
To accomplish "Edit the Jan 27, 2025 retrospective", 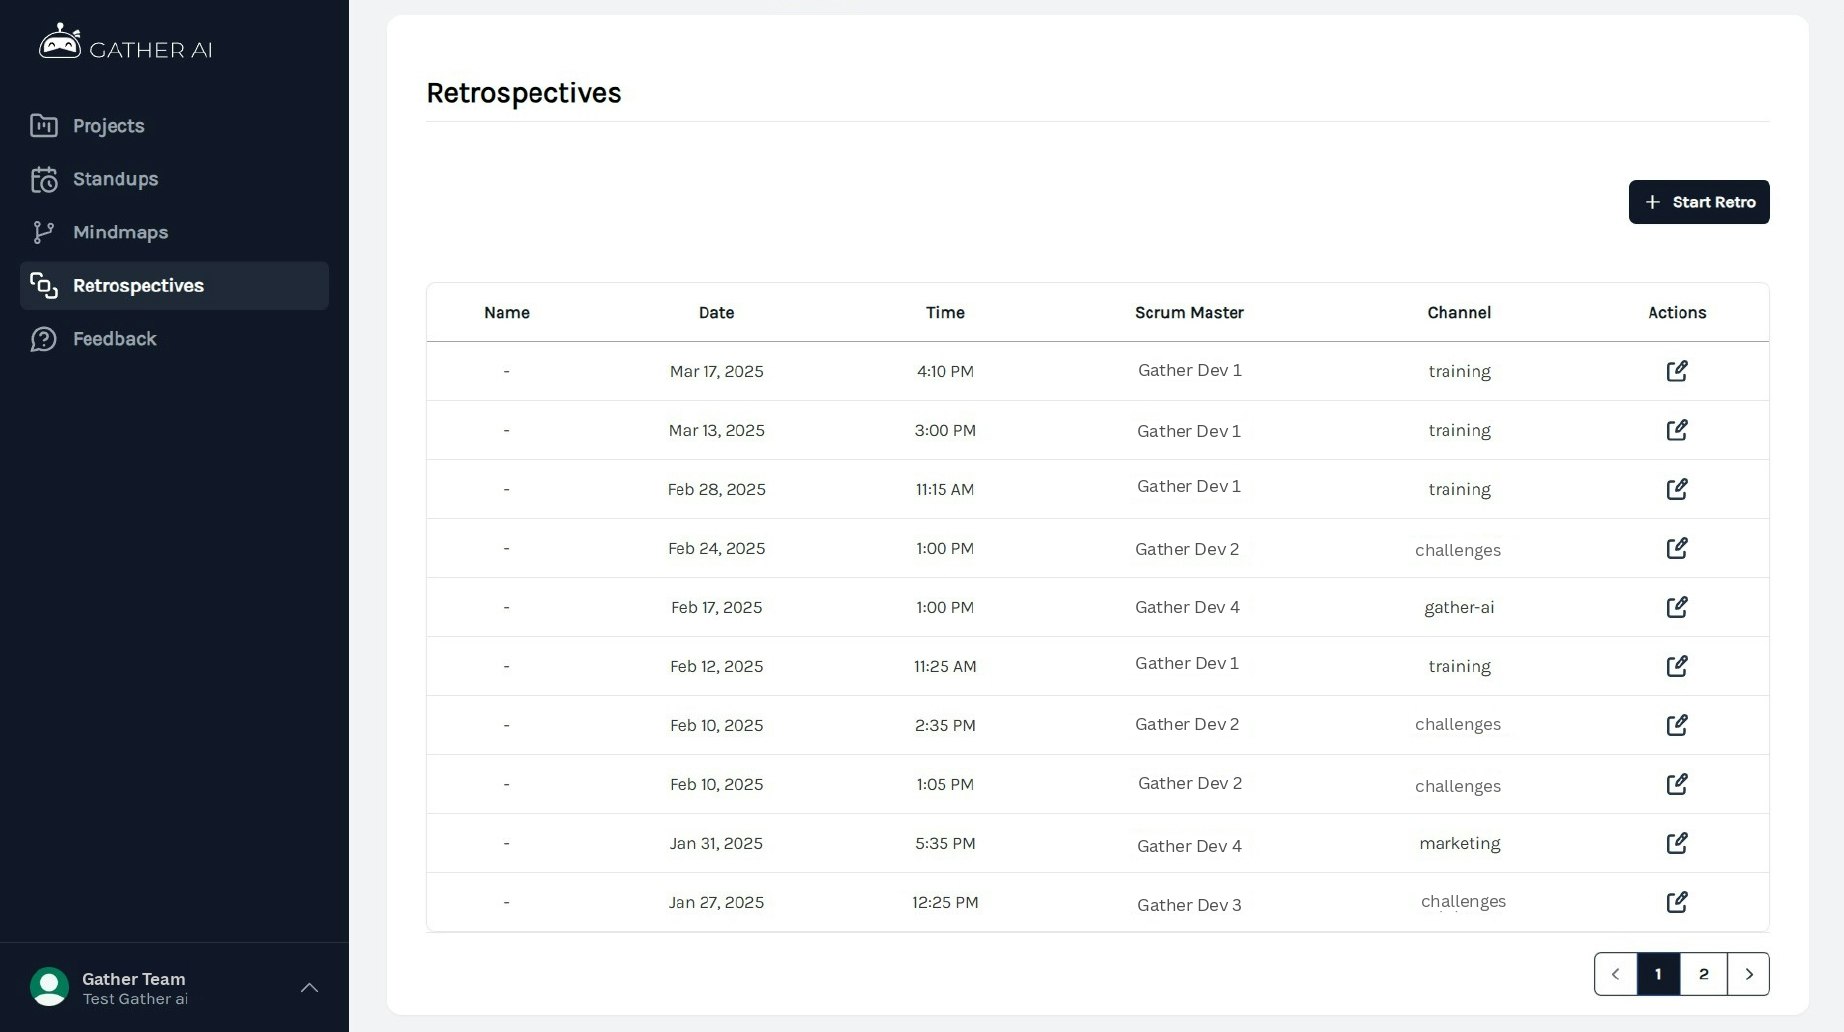I will (x=1677, y=902).
